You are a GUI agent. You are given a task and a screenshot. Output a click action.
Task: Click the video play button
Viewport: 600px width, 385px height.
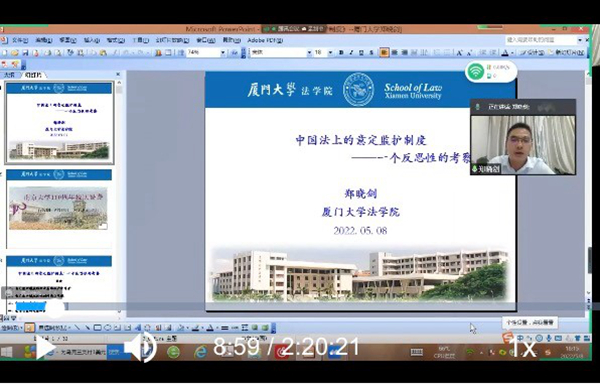(x=46, y=347)
